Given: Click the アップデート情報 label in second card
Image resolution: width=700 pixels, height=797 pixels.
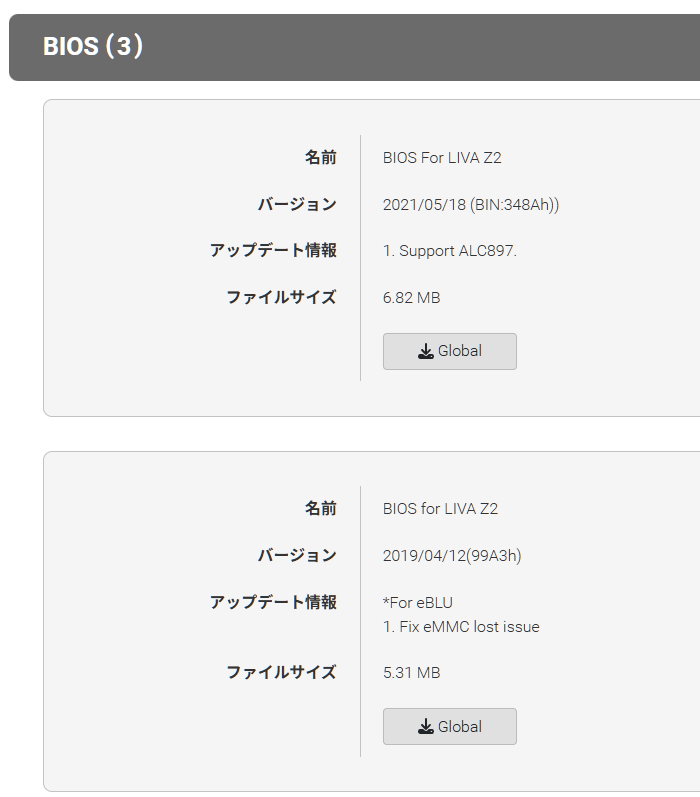Looking at the screenshot, I should tap(273, 602).
